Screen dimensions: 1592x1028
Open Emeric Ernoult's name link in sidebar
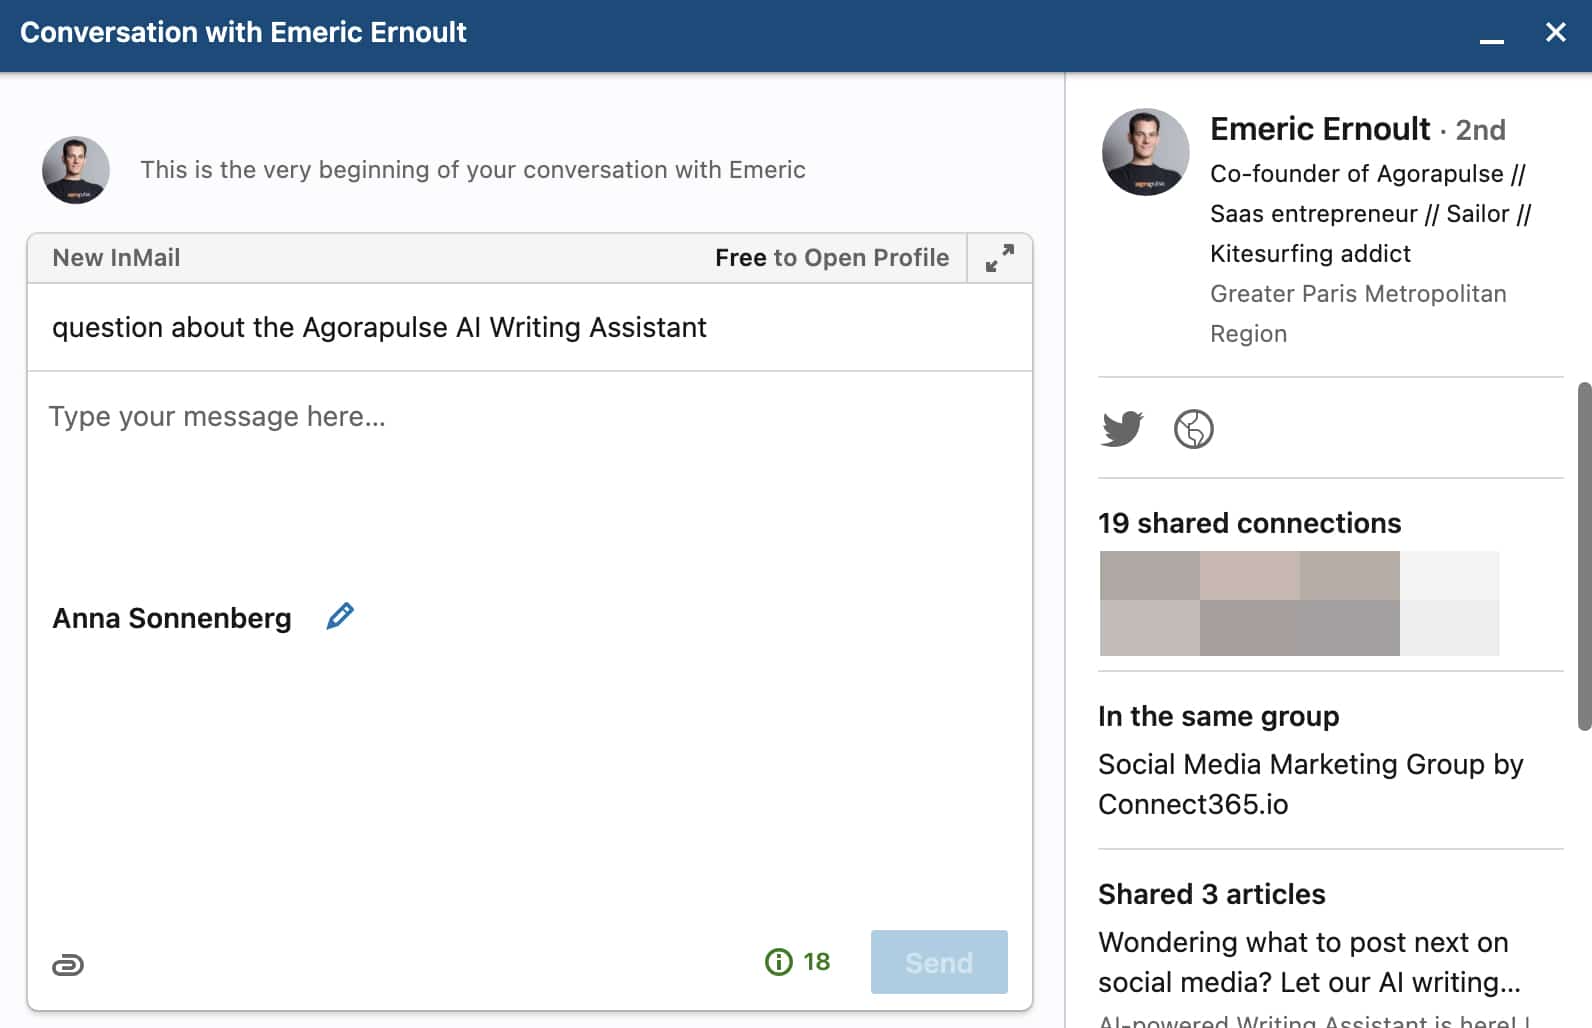(x=1320, y=129)
